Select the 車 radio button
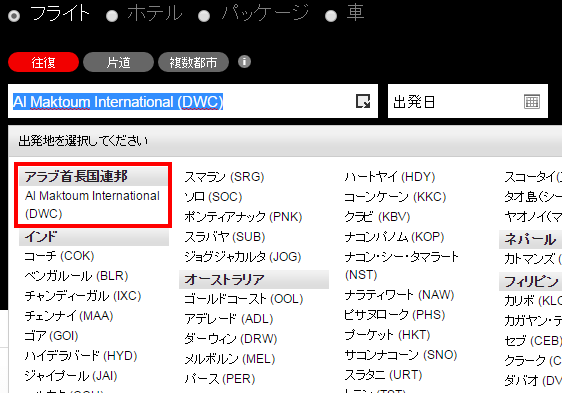The image size is (562, 393). coord(331,16)
